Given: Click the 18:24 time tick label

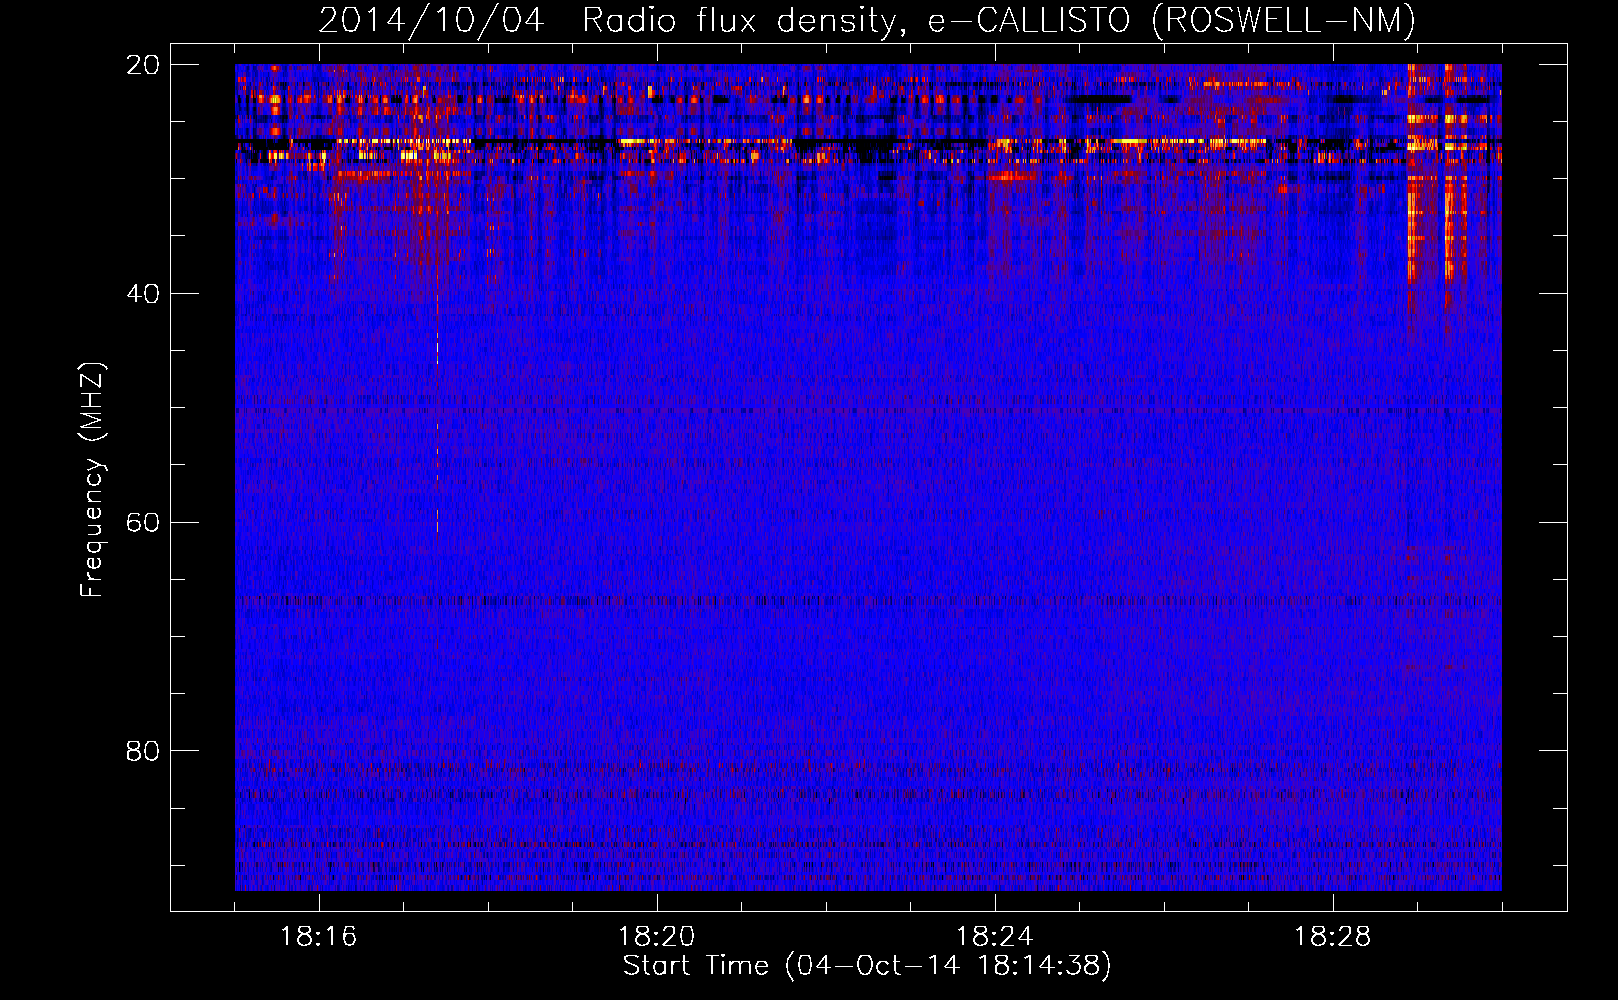Looking at the screenshot, I should 995,937.
